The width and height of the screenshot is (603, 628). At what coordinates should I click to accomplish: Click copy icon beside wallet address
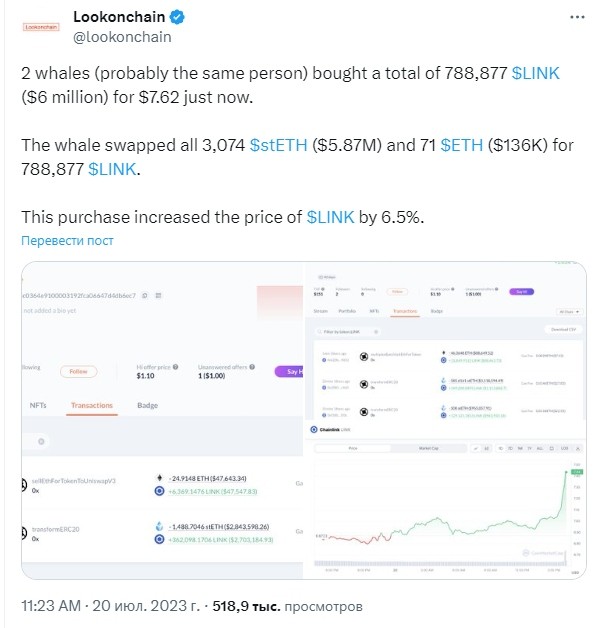(145, 296)
